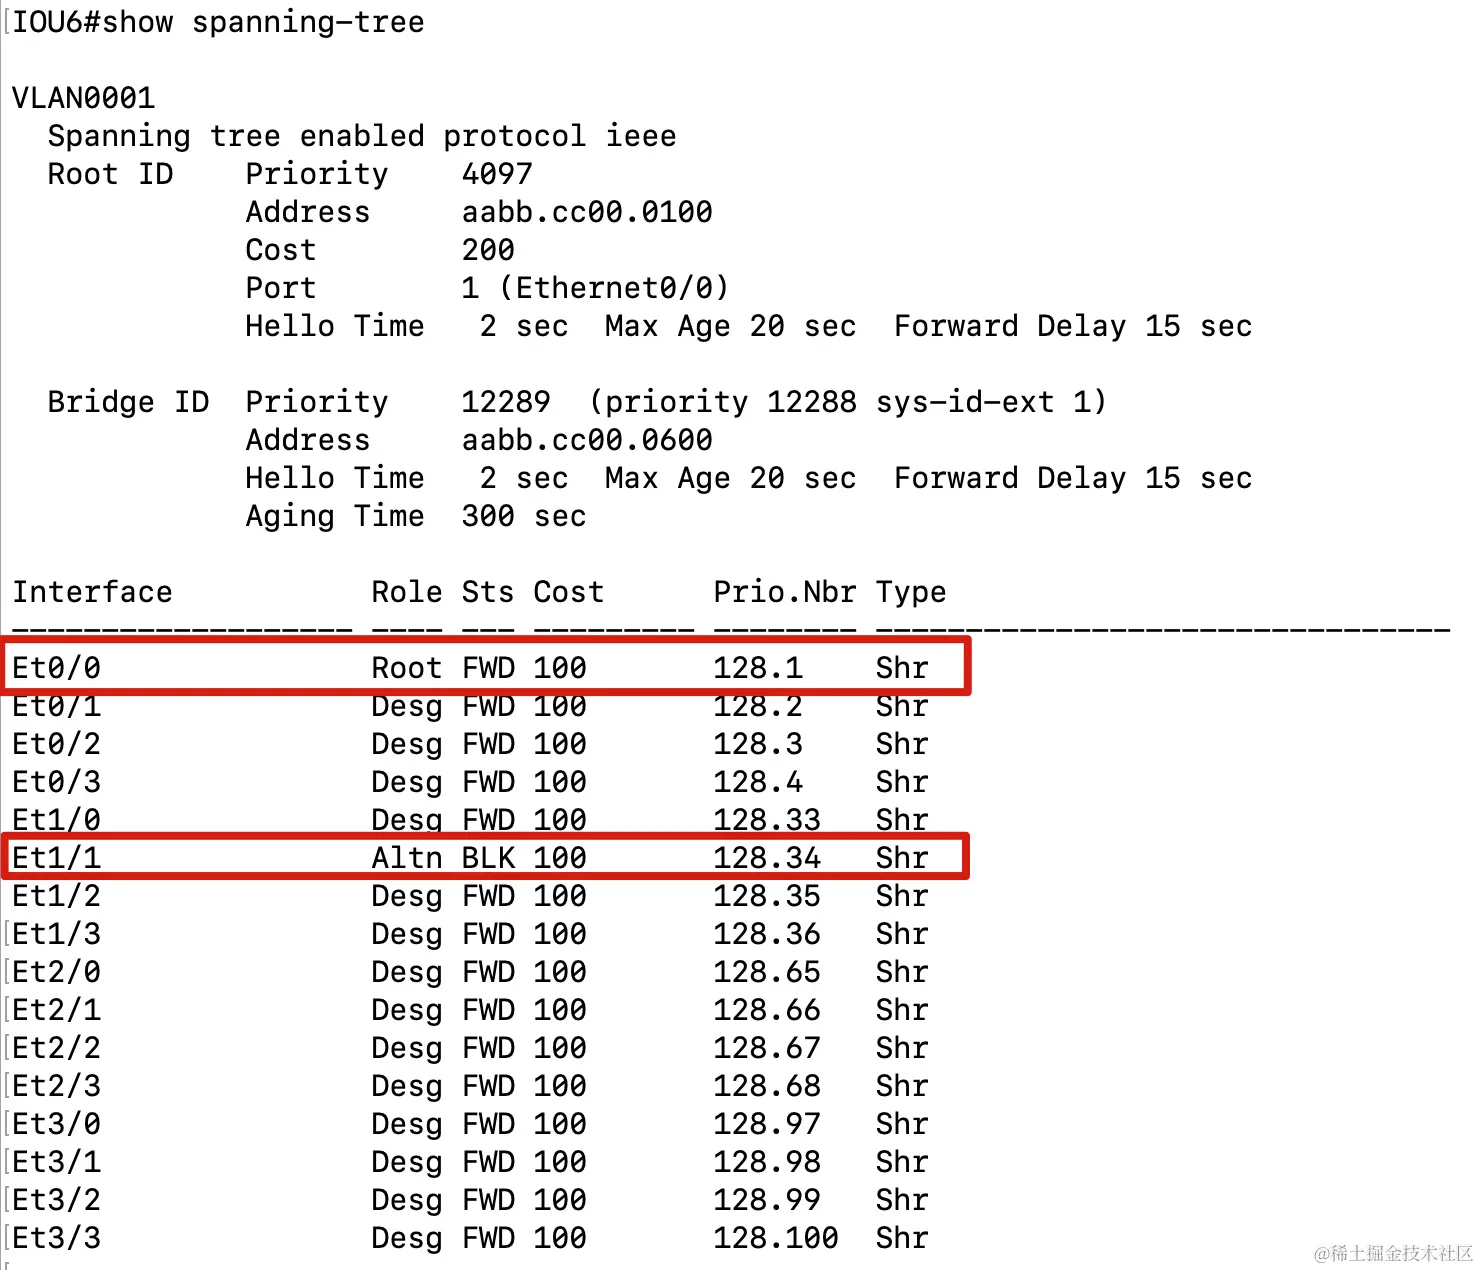
Task: Select bridge address aabb.cc00.0600
Action: [x=587, y=440]
